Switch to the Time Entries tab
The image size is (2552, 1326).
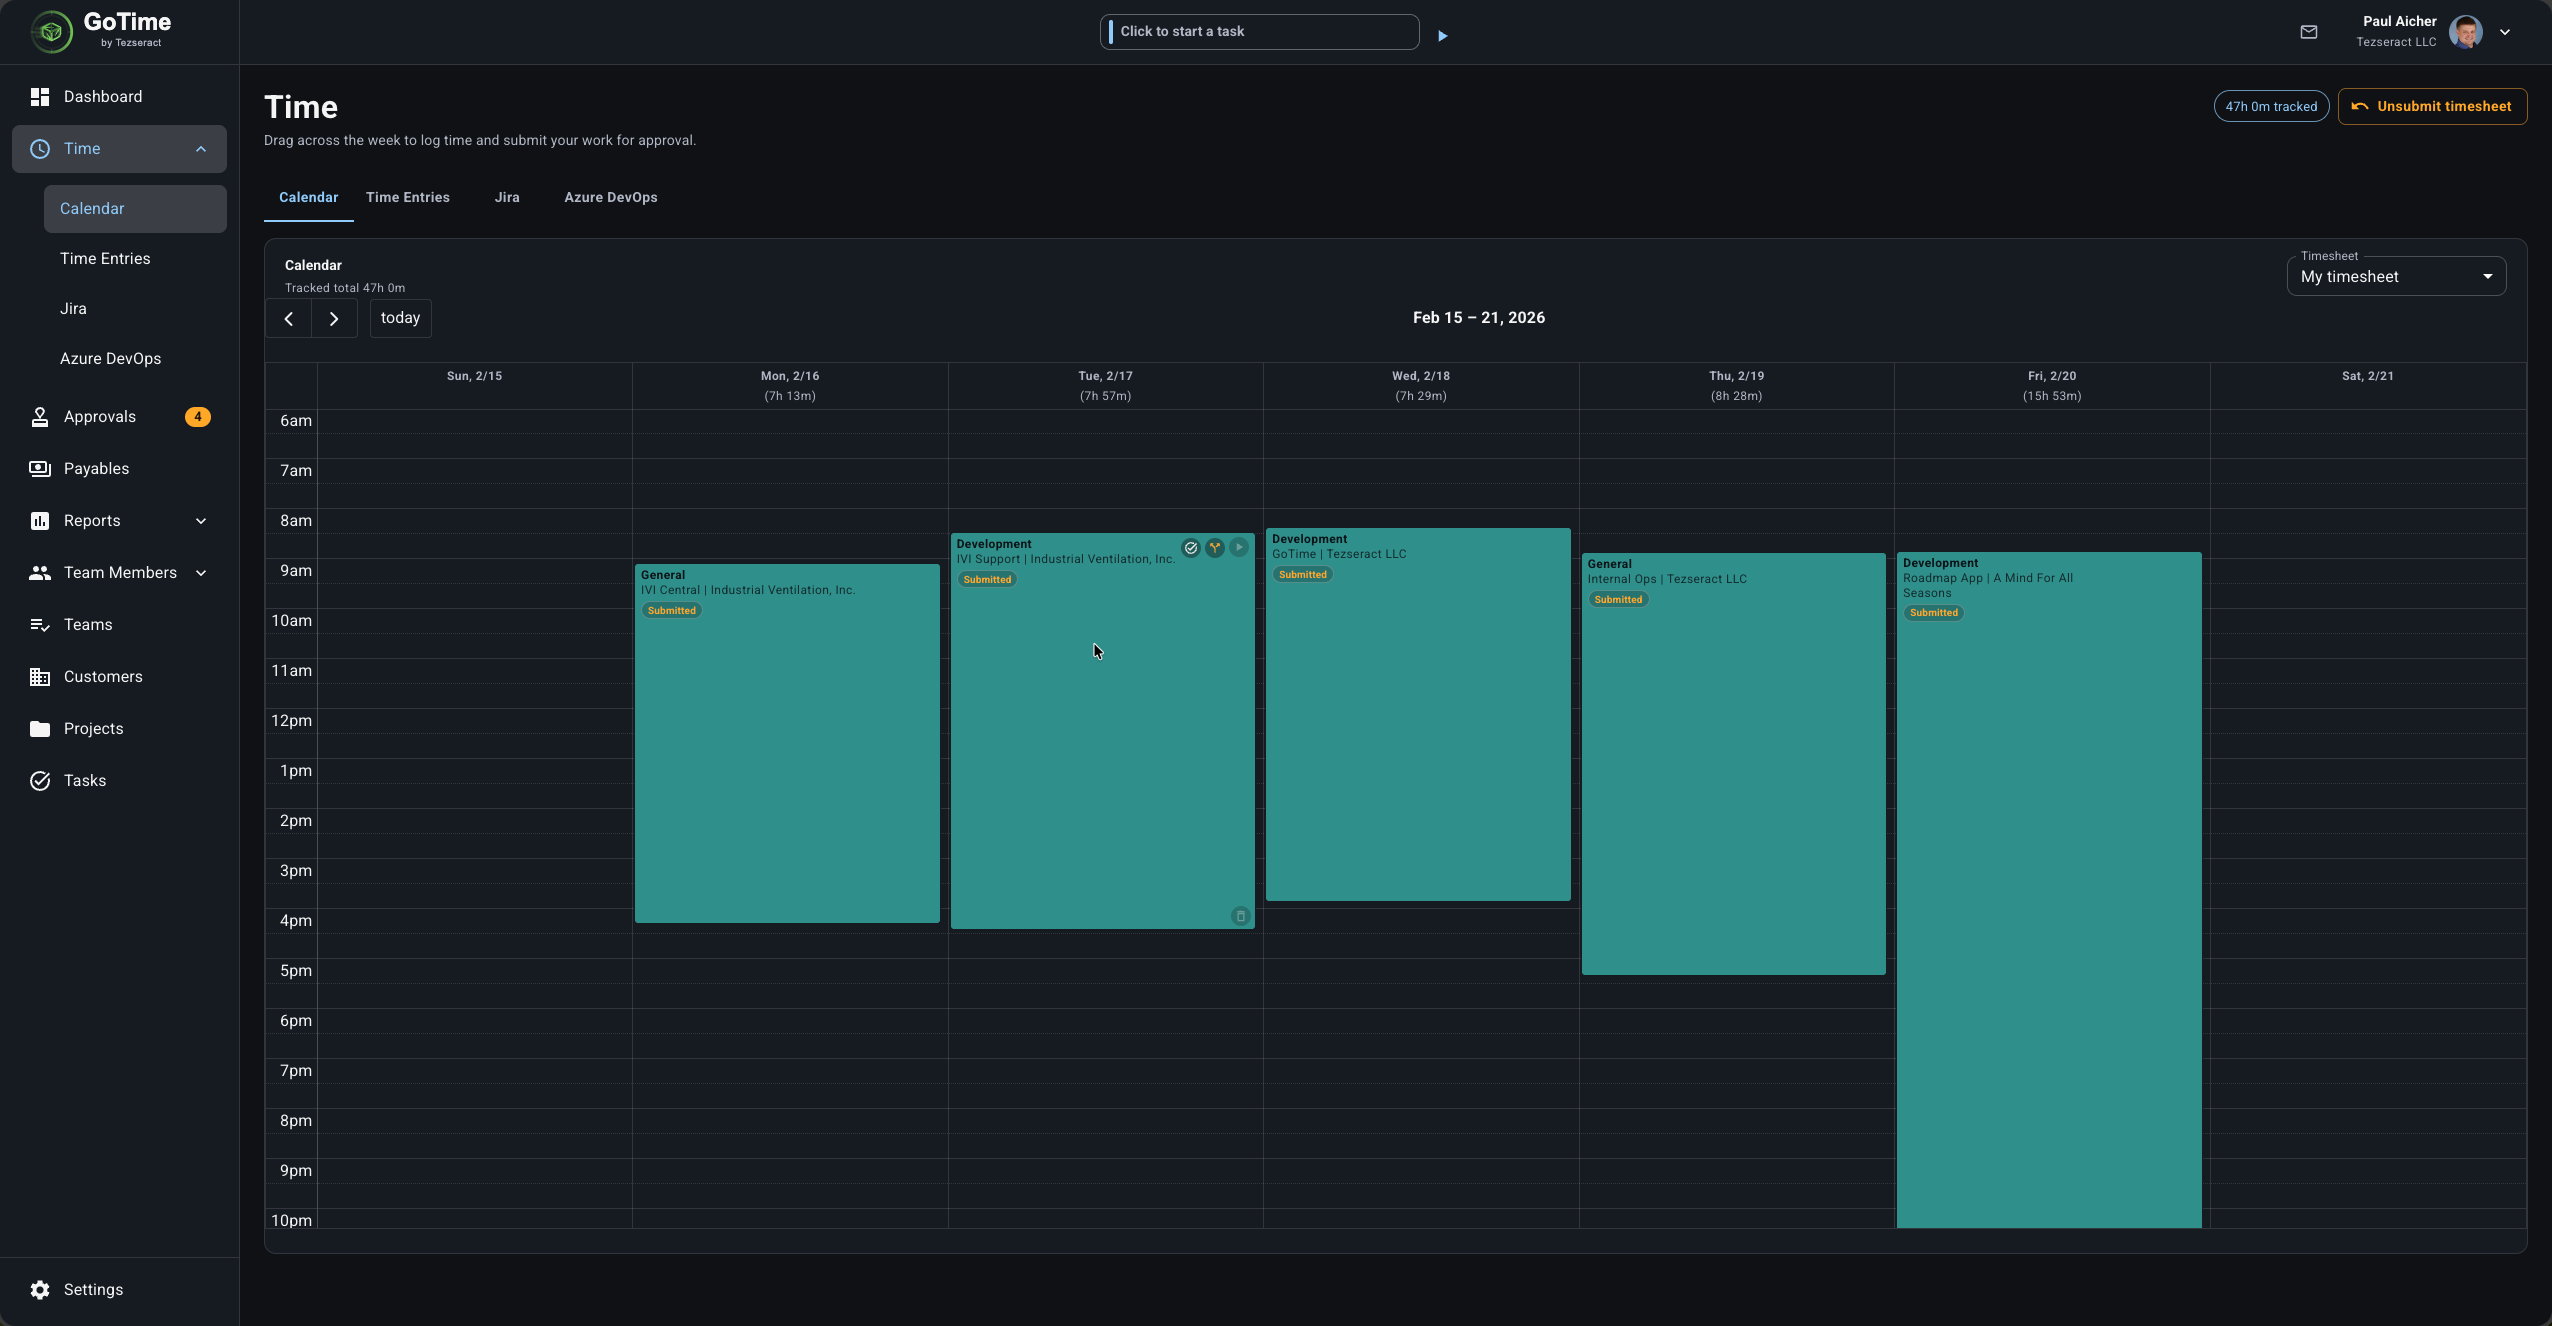click(x=408, y=198)
